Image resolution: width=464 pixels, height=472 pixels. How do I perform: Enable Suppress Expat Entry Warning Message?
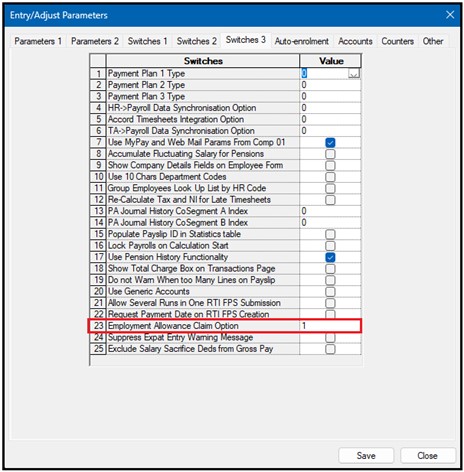coord(330,338)
